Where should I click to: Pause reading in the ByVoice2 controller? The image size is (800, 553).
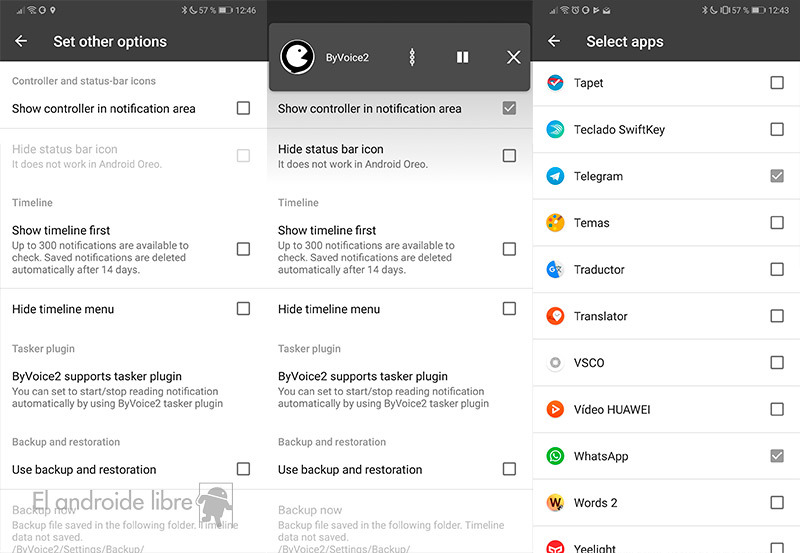462,57
